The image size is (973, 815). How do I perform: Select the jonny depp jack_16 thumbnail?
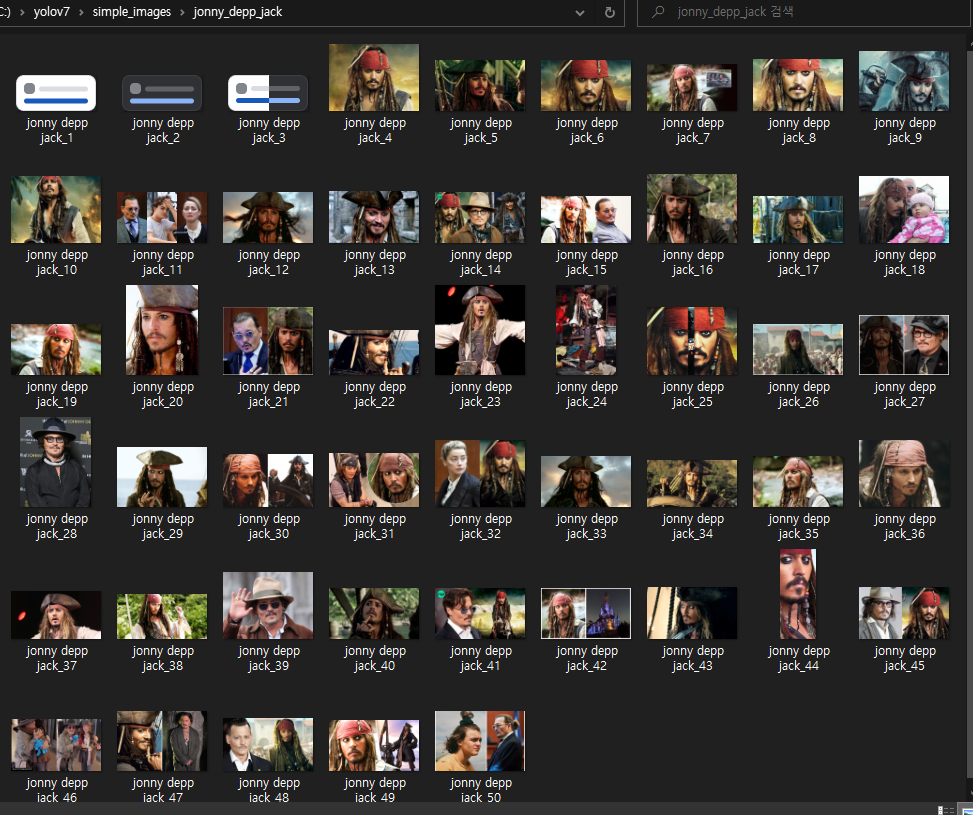[x=692, y=209]
